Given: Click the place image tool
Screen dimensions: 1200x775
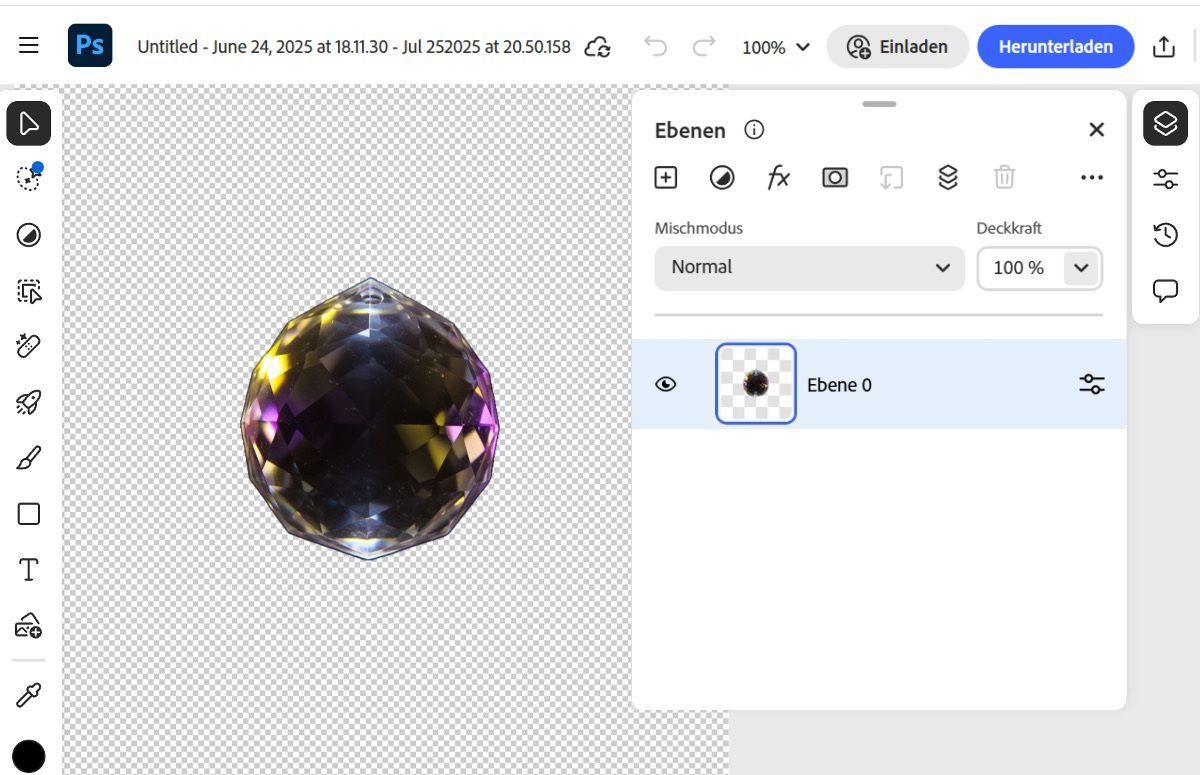Looking at the screenshot, I should [29, 626].
